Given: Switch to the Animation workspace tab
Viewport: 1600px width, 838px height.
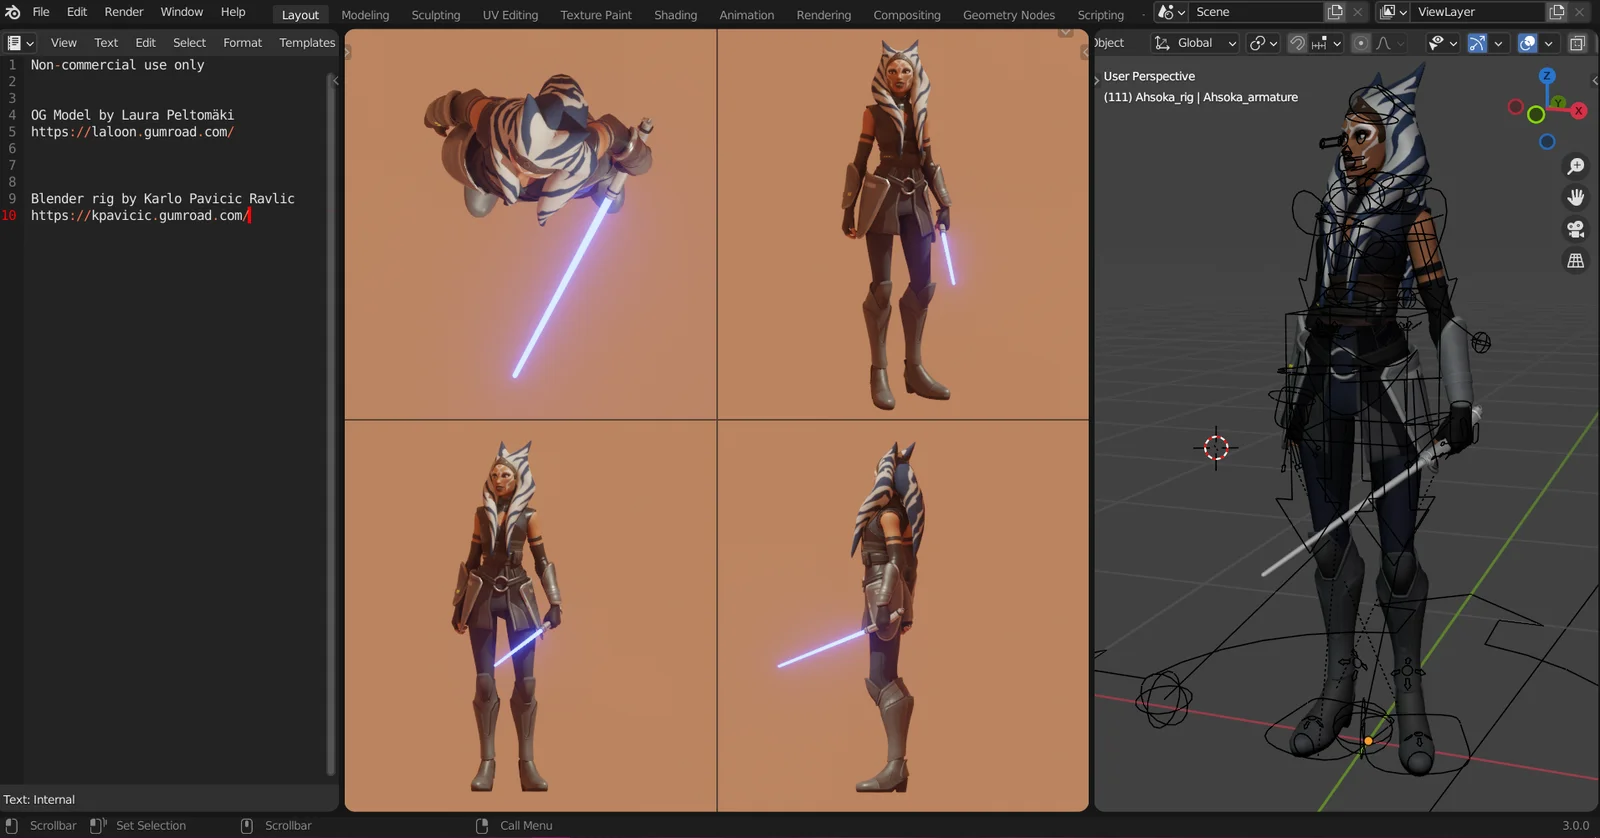Looking at the screenshot, I should click(747, 15).
